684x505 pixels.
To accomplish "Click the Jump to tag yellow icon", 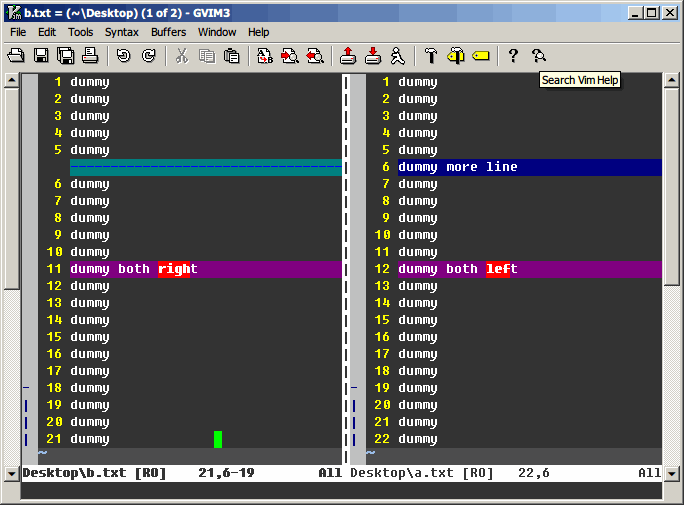I will pos(481,56).
